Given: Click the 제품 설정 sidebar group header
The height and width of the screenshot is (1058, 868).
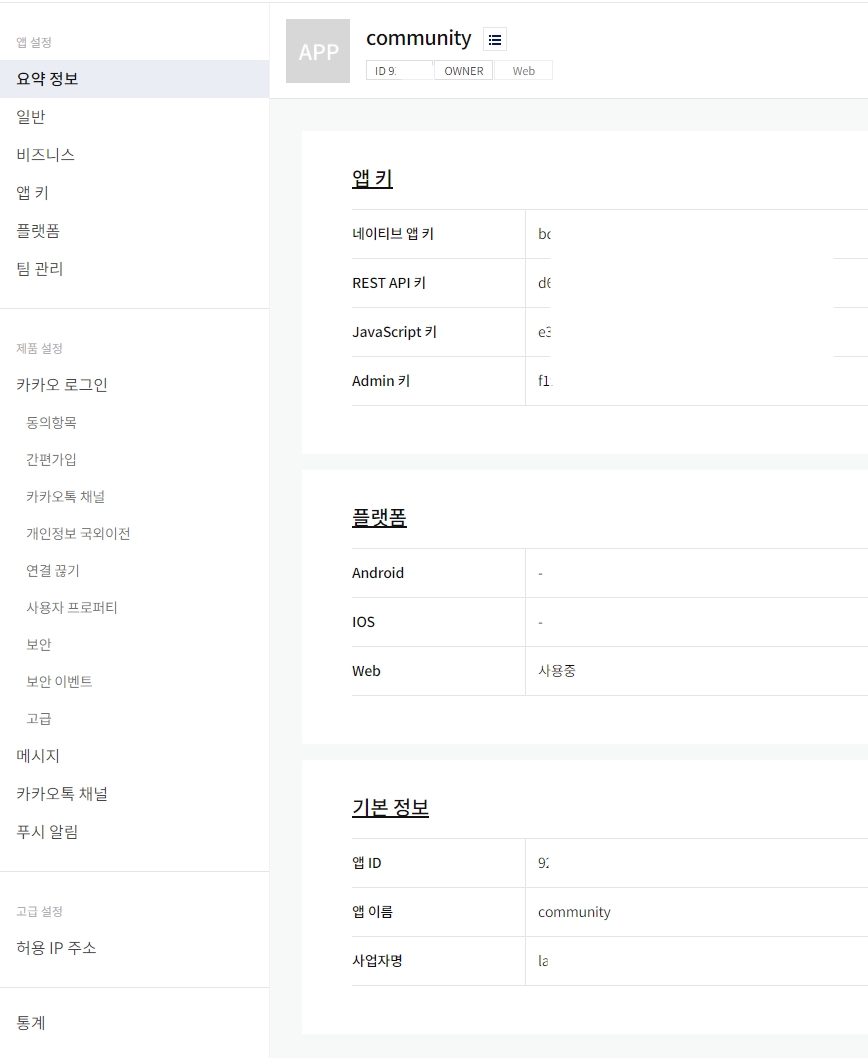Looking at the screenshot, I should pyautogui.click(x=39, y=349).
